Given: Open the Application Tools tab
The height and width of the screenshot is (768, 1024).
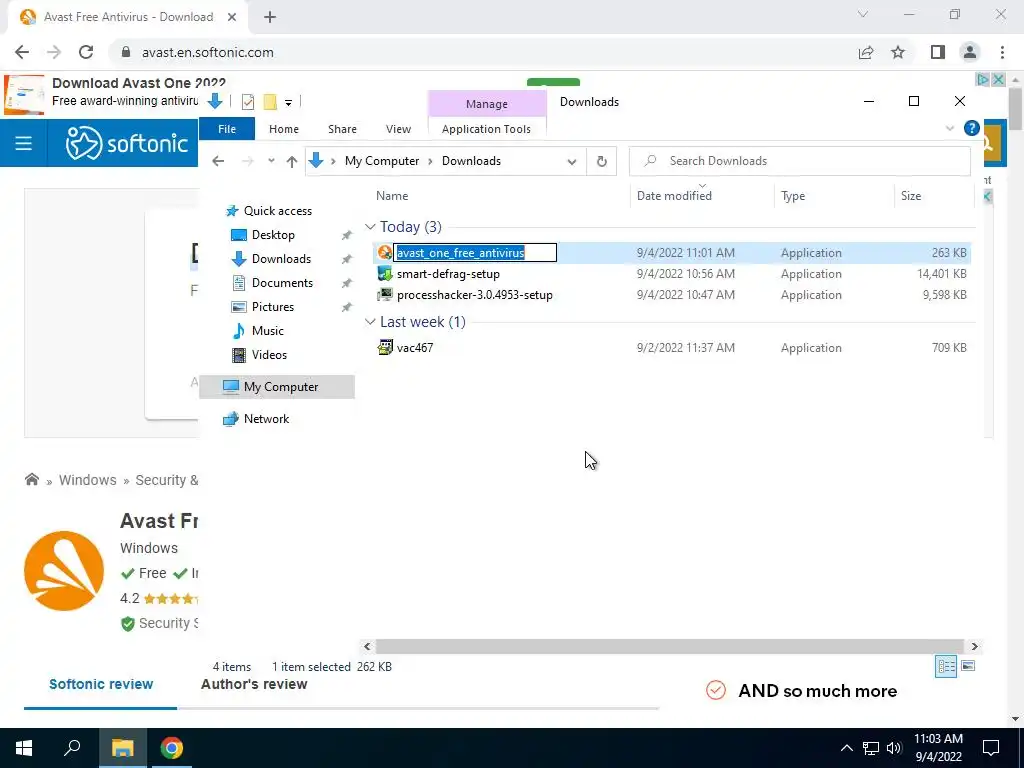Looking at the screenshot, I should click(486, 129).
